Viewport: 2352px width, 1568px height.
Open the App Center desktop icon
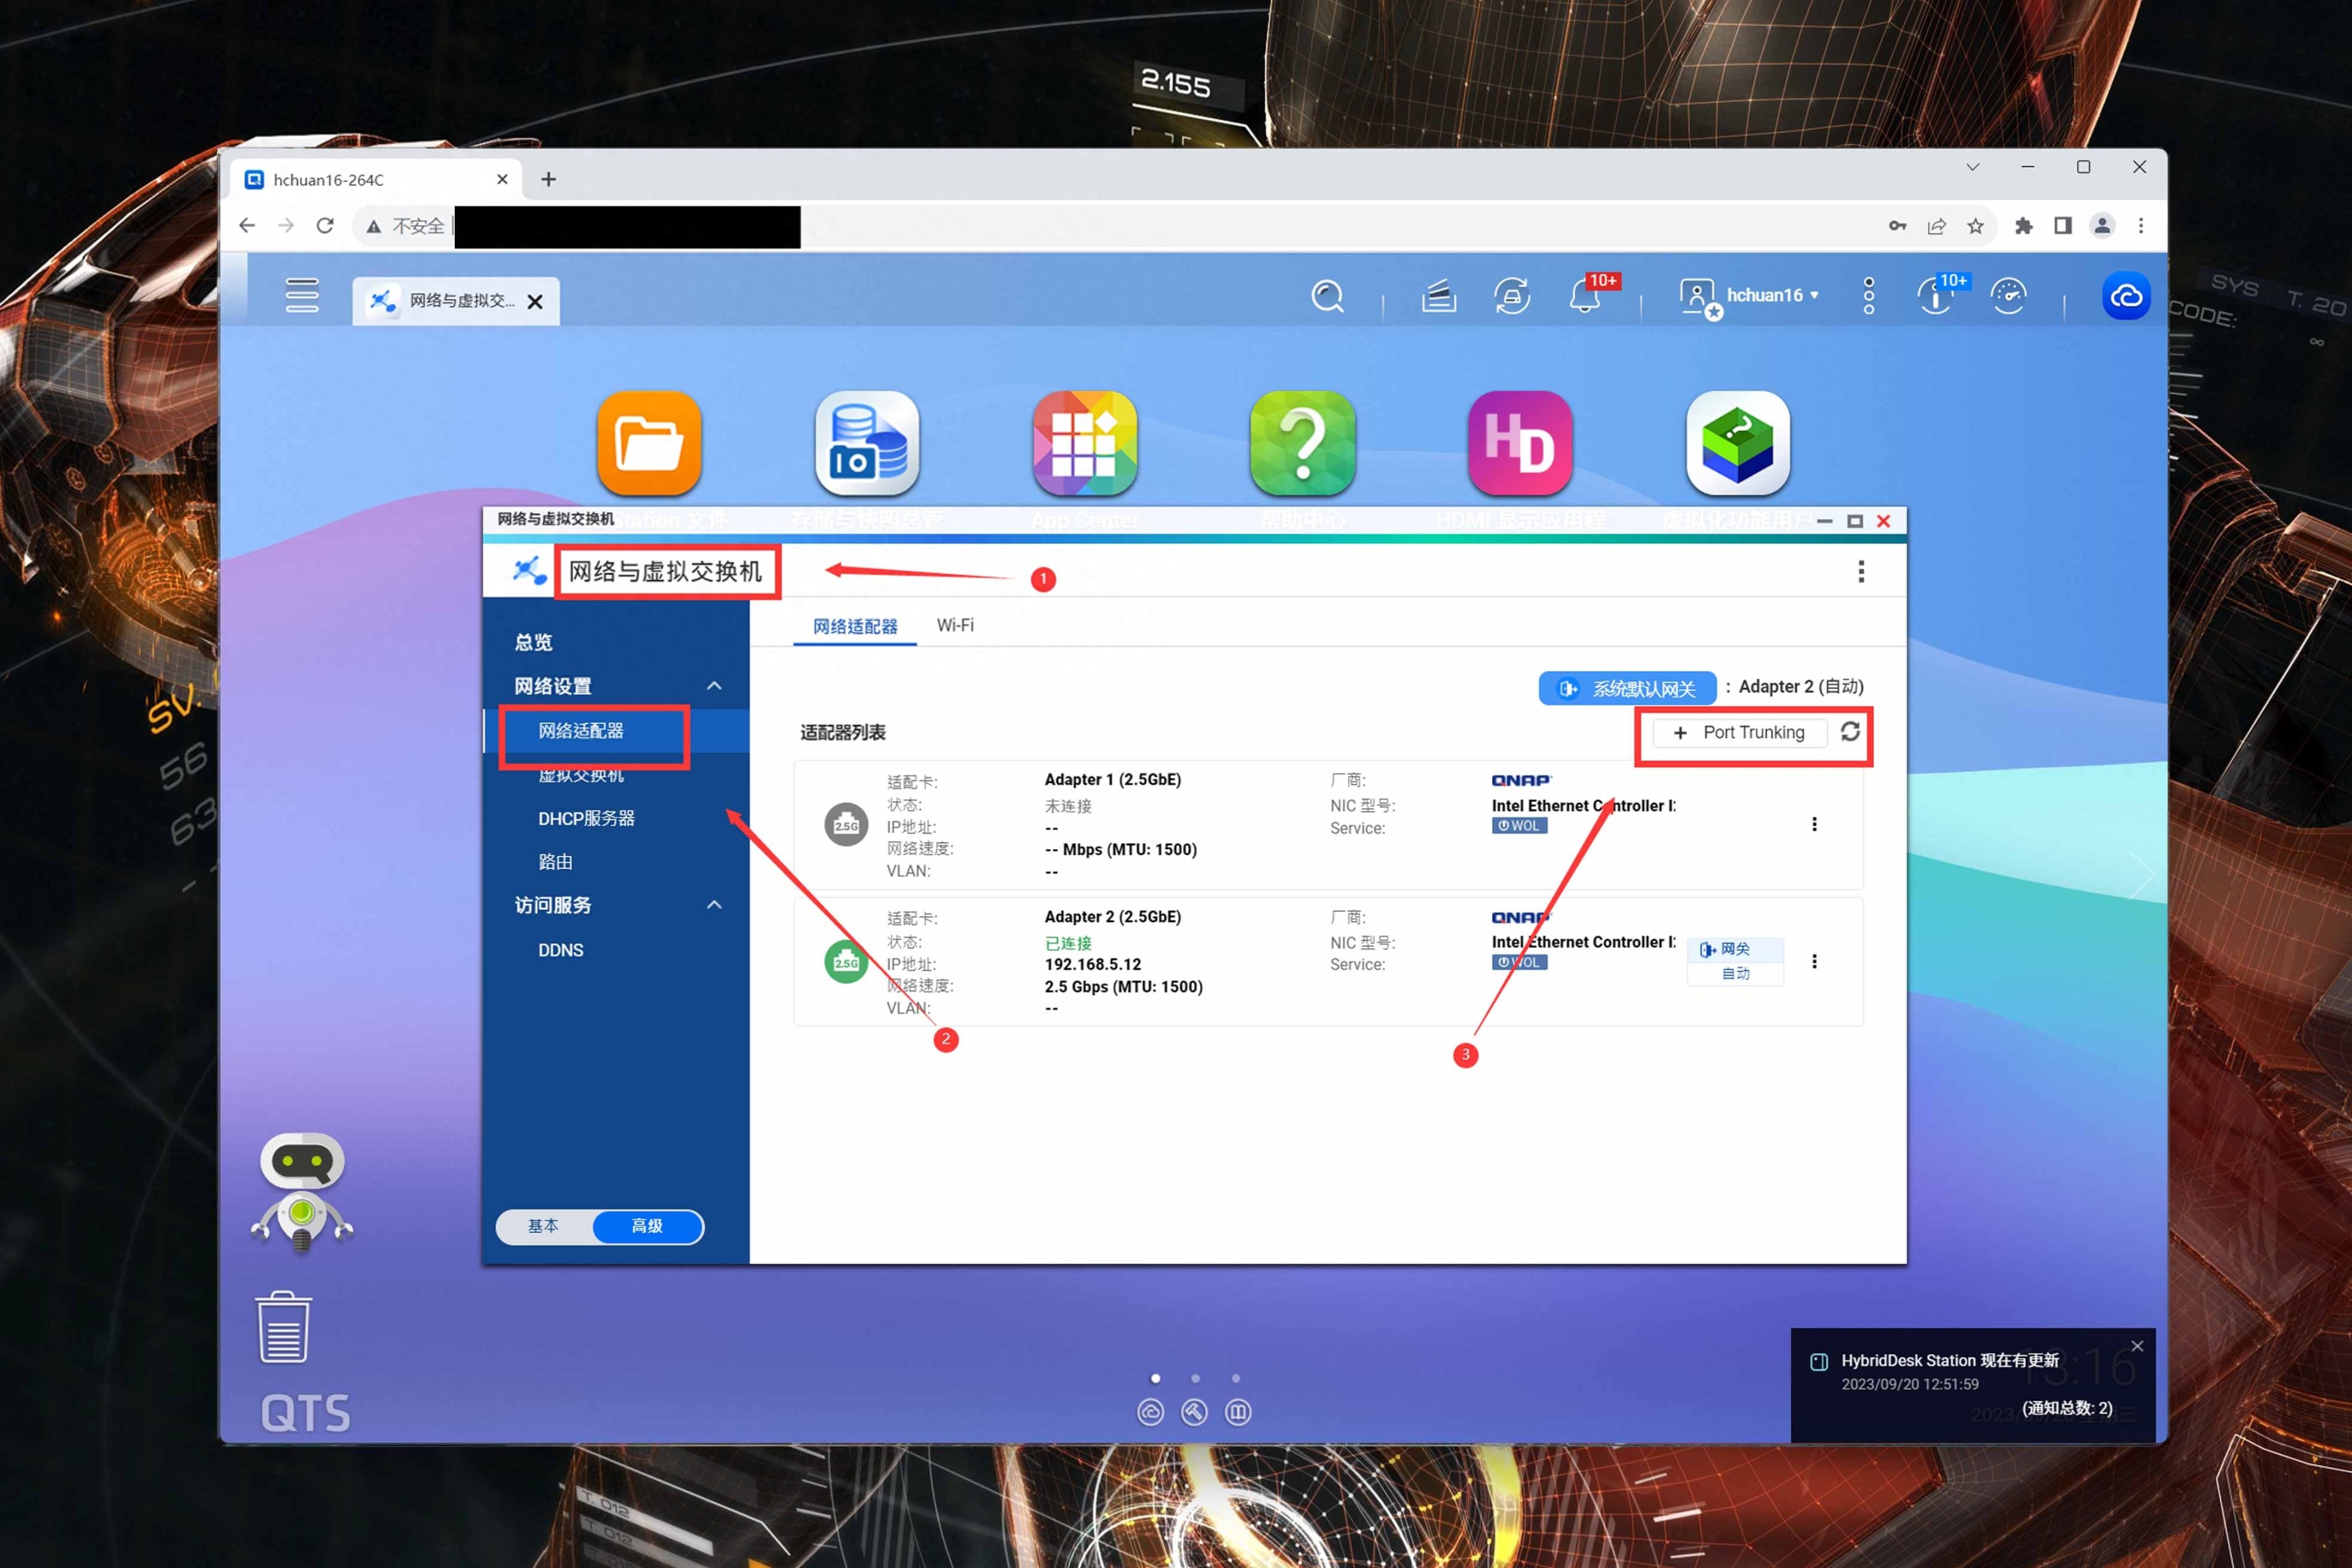pyautogui.click(x=1085, y=443)
